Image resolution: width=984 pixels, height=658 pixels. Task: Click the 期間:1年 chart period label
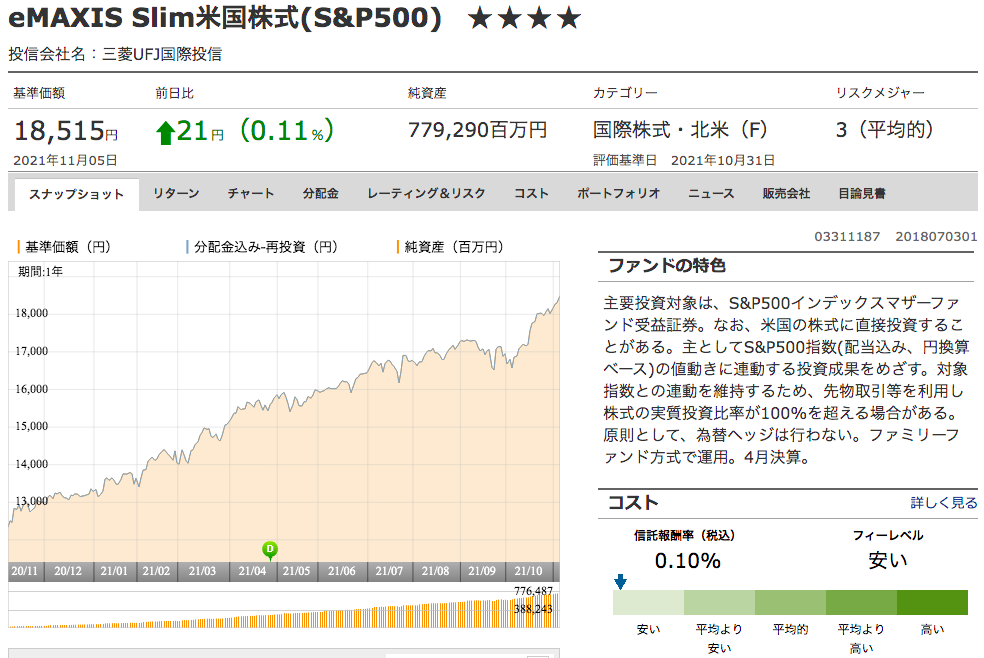pos(41,272)
